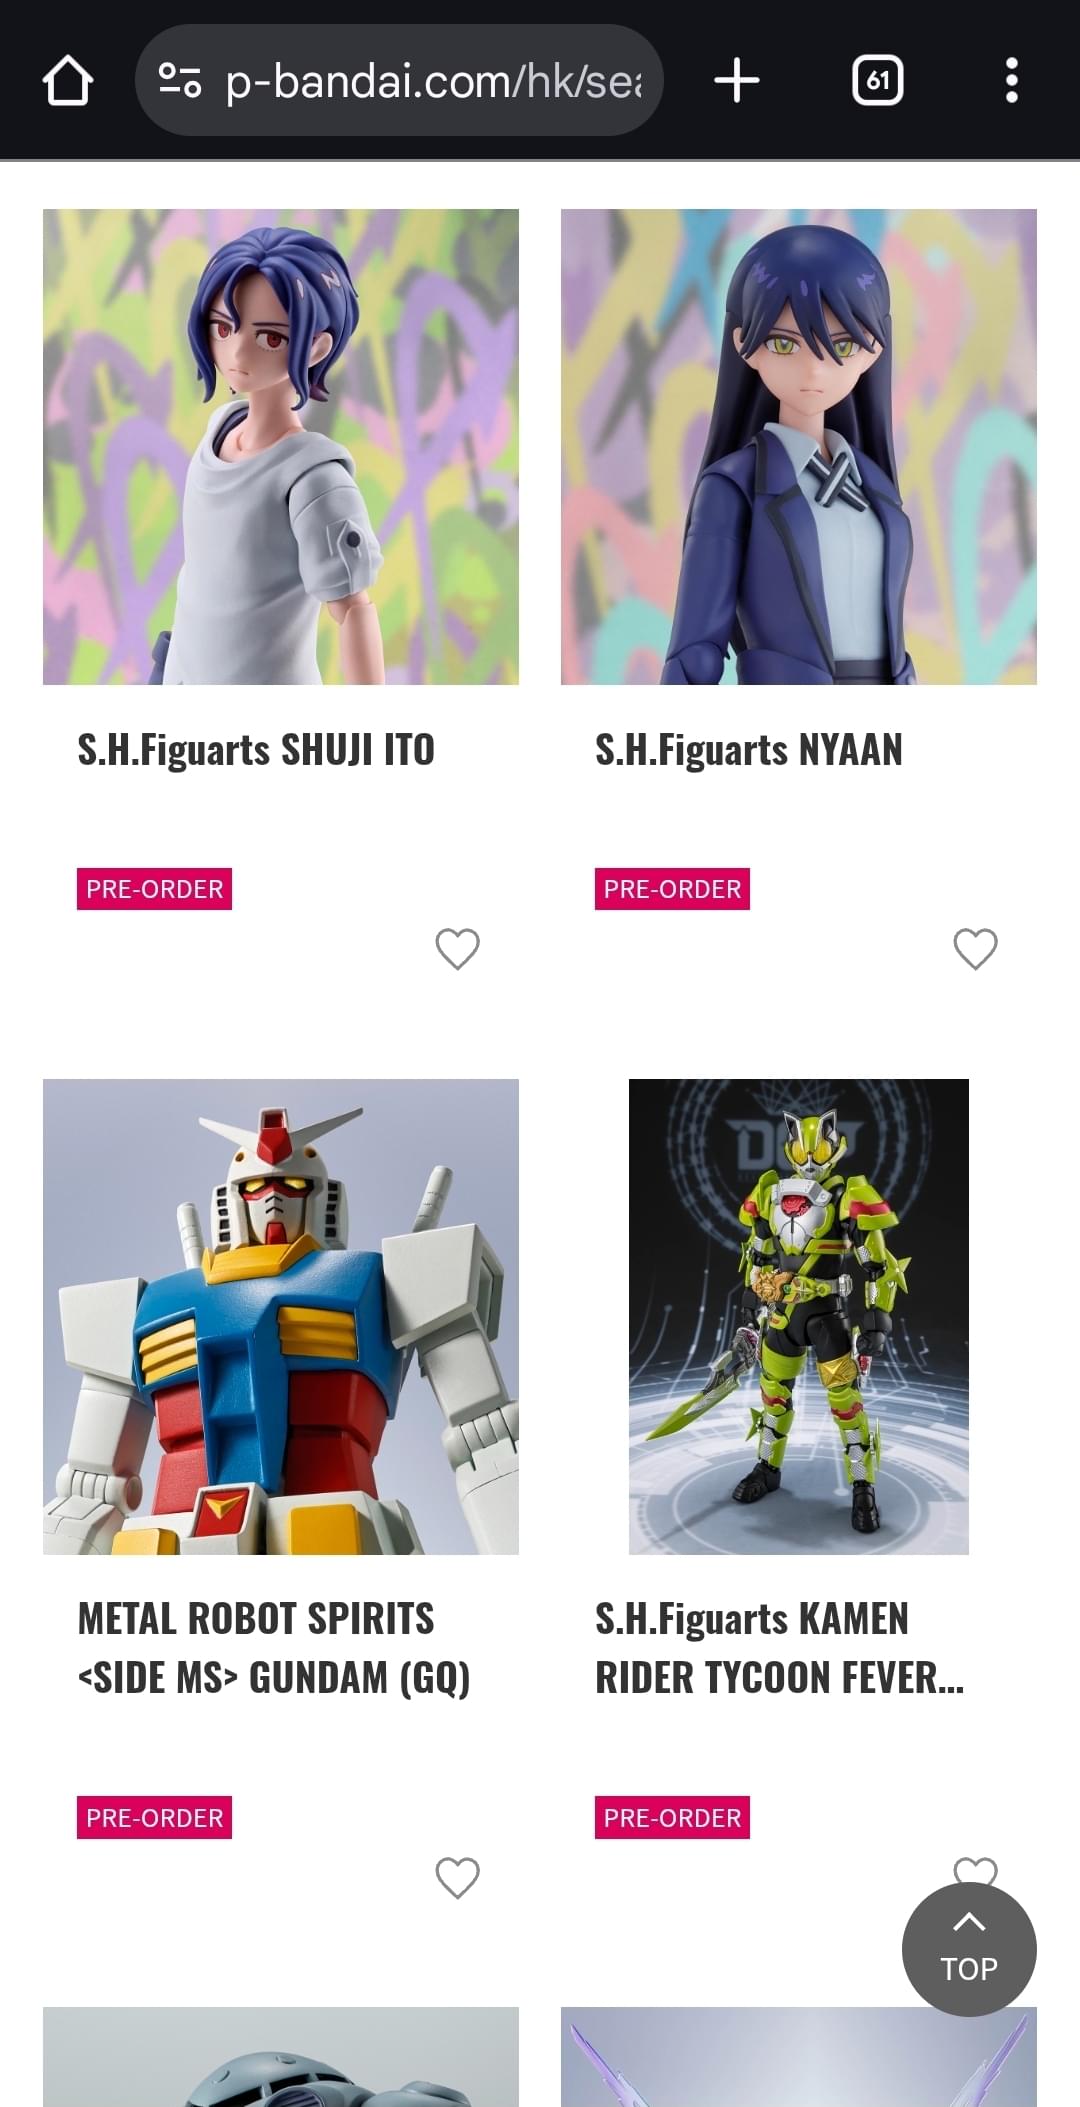
Task: Open S.H.Figuarts SHUJI ITO title link
Action: (x=256, y=750)
